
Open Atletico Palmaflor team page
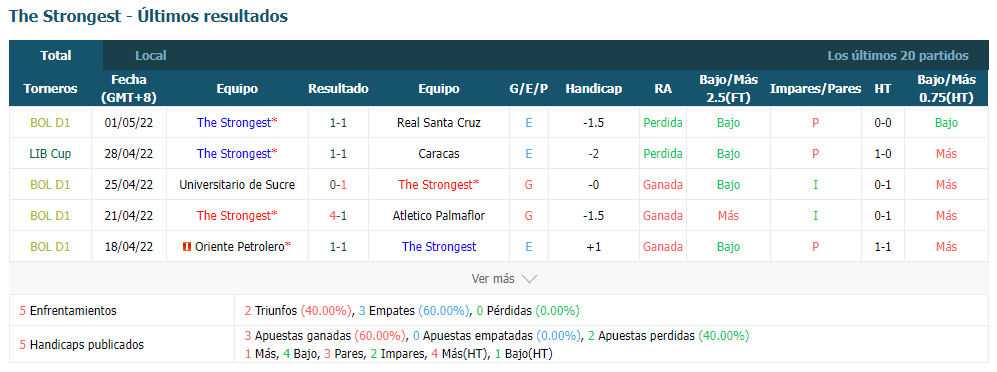coord(439,216)
